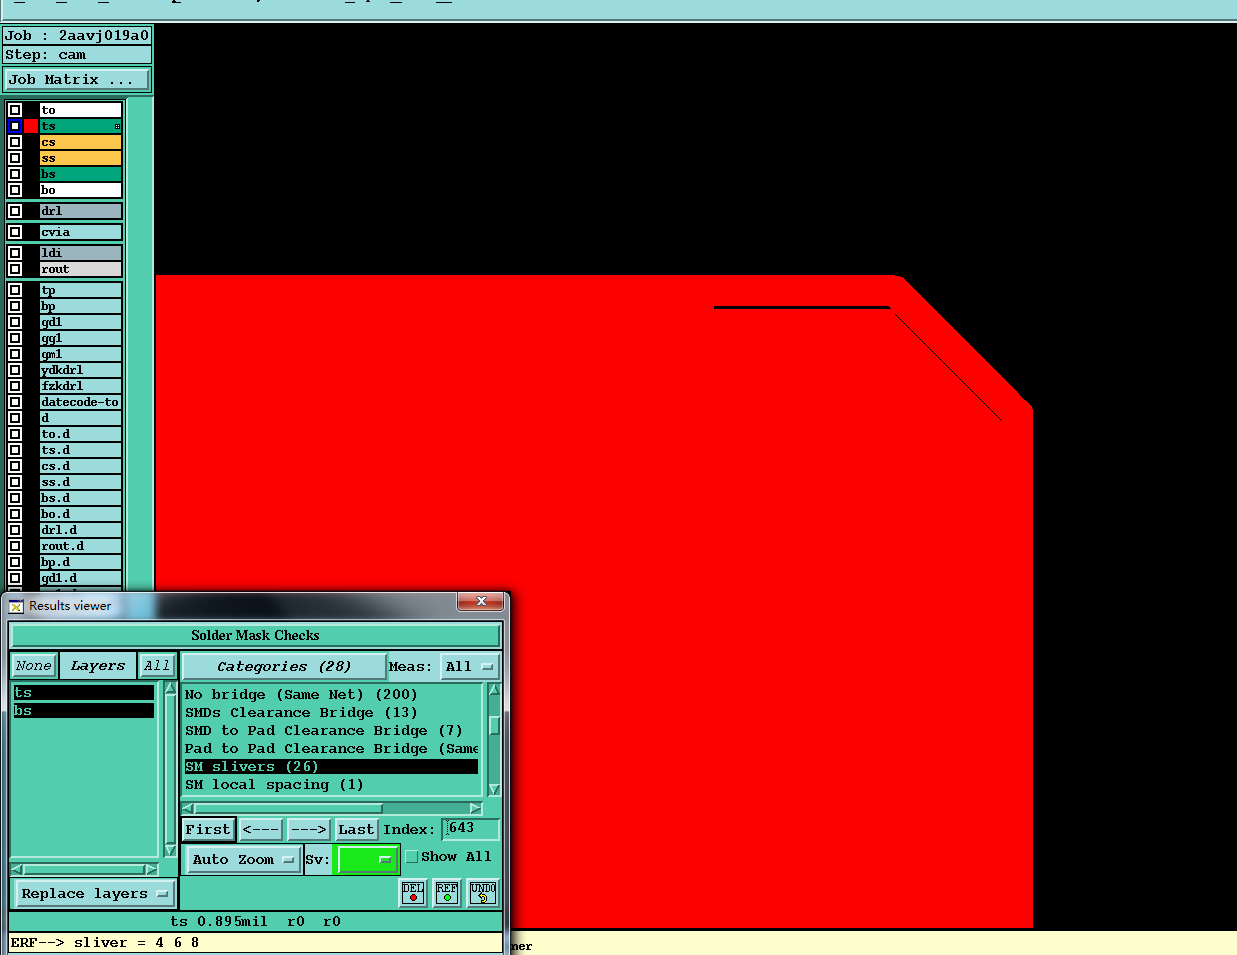This screenshot has width=1237, height=955.
Task: Click layers list vertical scrollbar up arrow
Action: point(170,689)
